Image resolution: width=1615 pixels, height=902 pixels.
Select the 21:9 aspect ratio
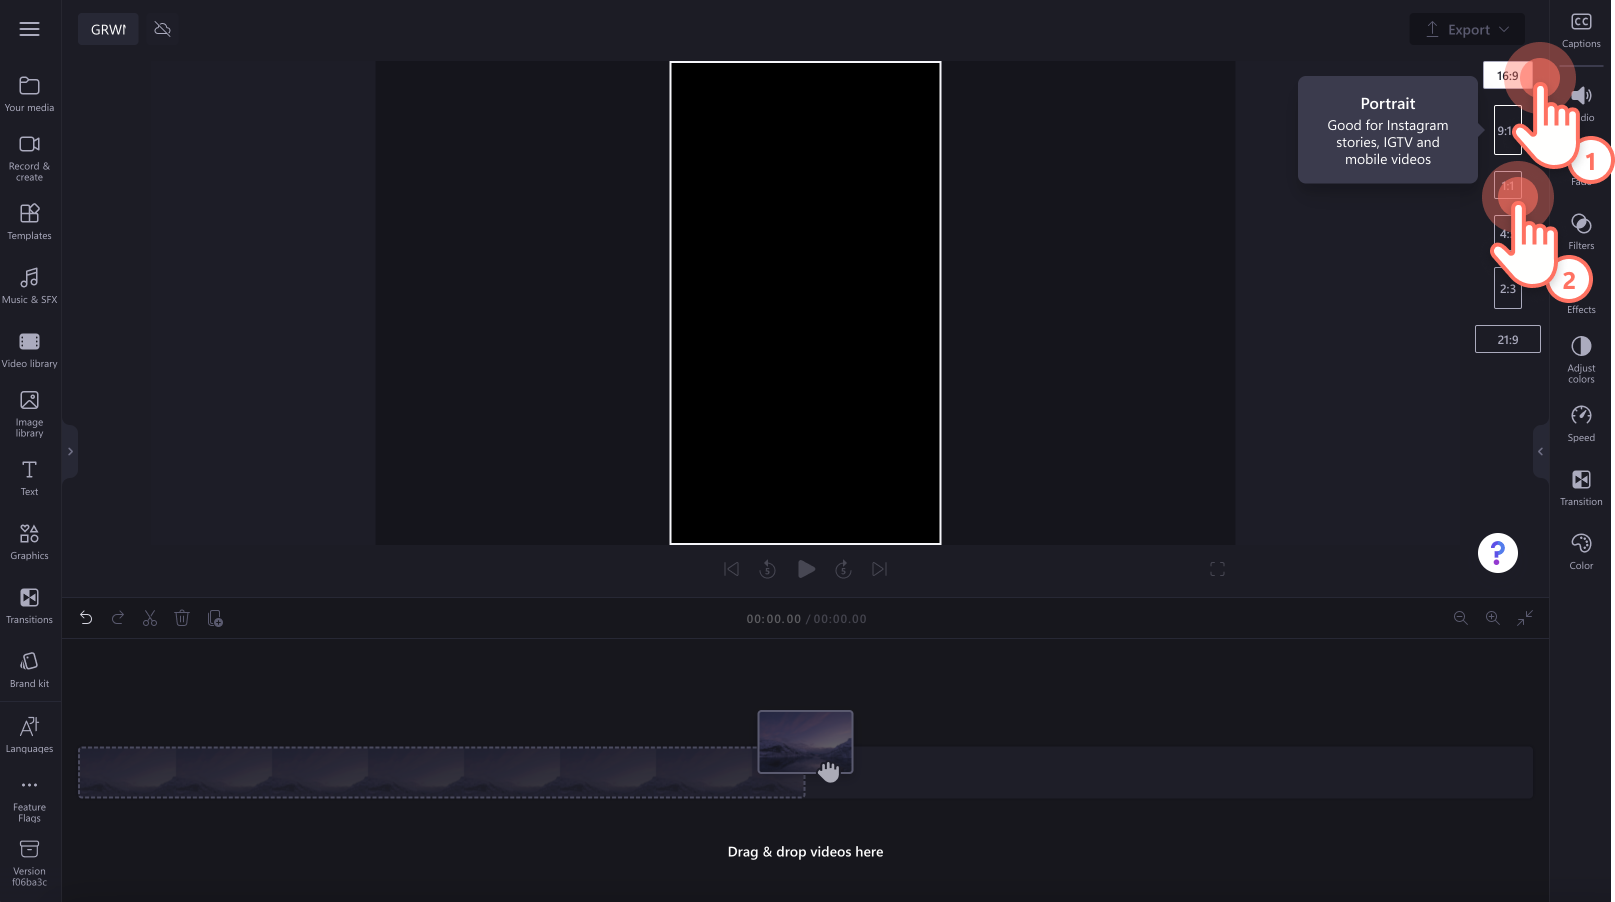(x=1508, y=340)
